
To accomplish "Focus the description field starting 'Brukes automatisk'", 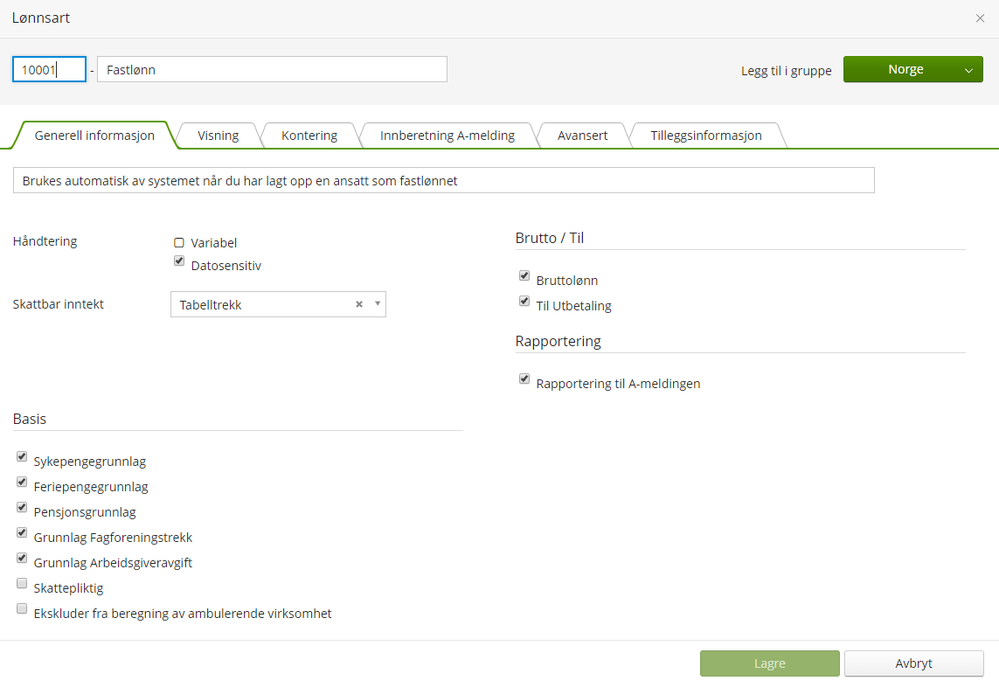I will click(x=443, y=180).
